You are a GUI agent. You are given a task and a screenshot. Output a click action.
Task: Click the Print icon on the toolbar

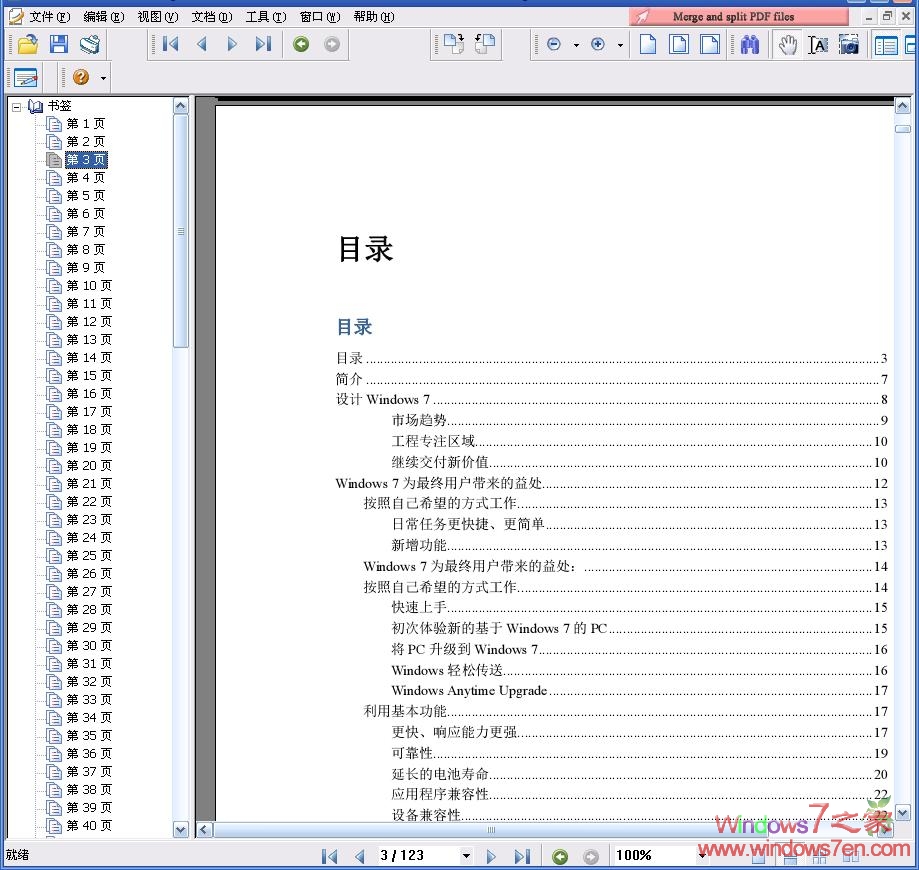coord(90,44)
